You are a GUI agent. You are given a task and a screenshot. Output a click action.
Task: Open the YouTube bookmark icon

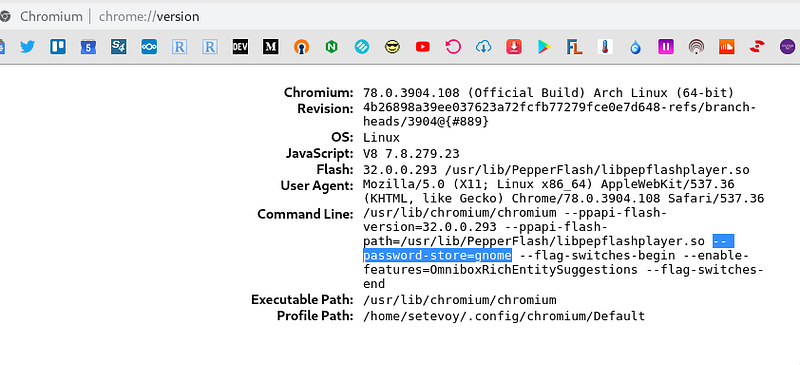click(x=422, y=47)
